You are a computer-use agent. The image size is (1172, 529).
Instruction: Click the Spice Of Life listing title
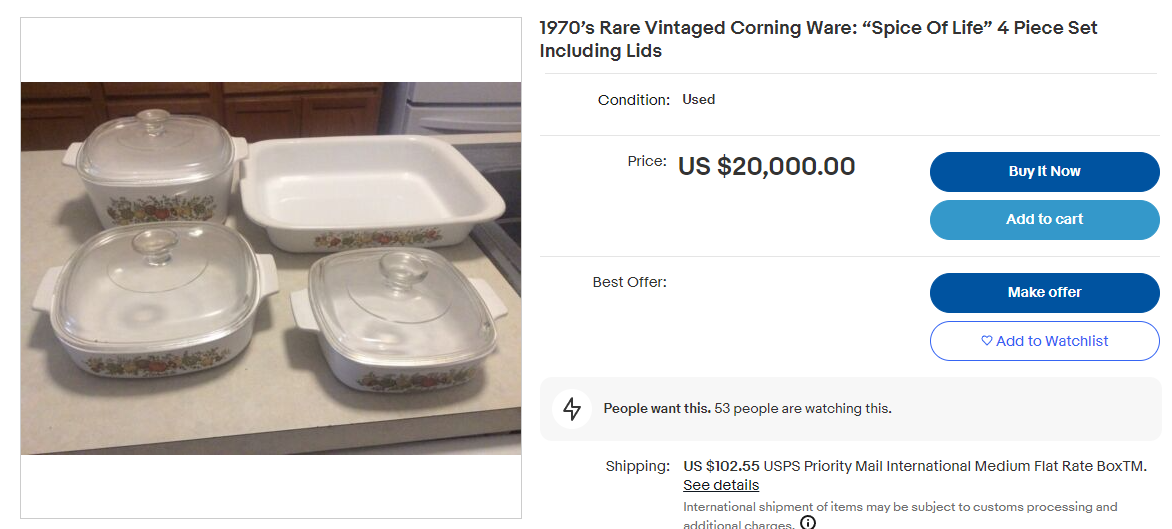818,39
